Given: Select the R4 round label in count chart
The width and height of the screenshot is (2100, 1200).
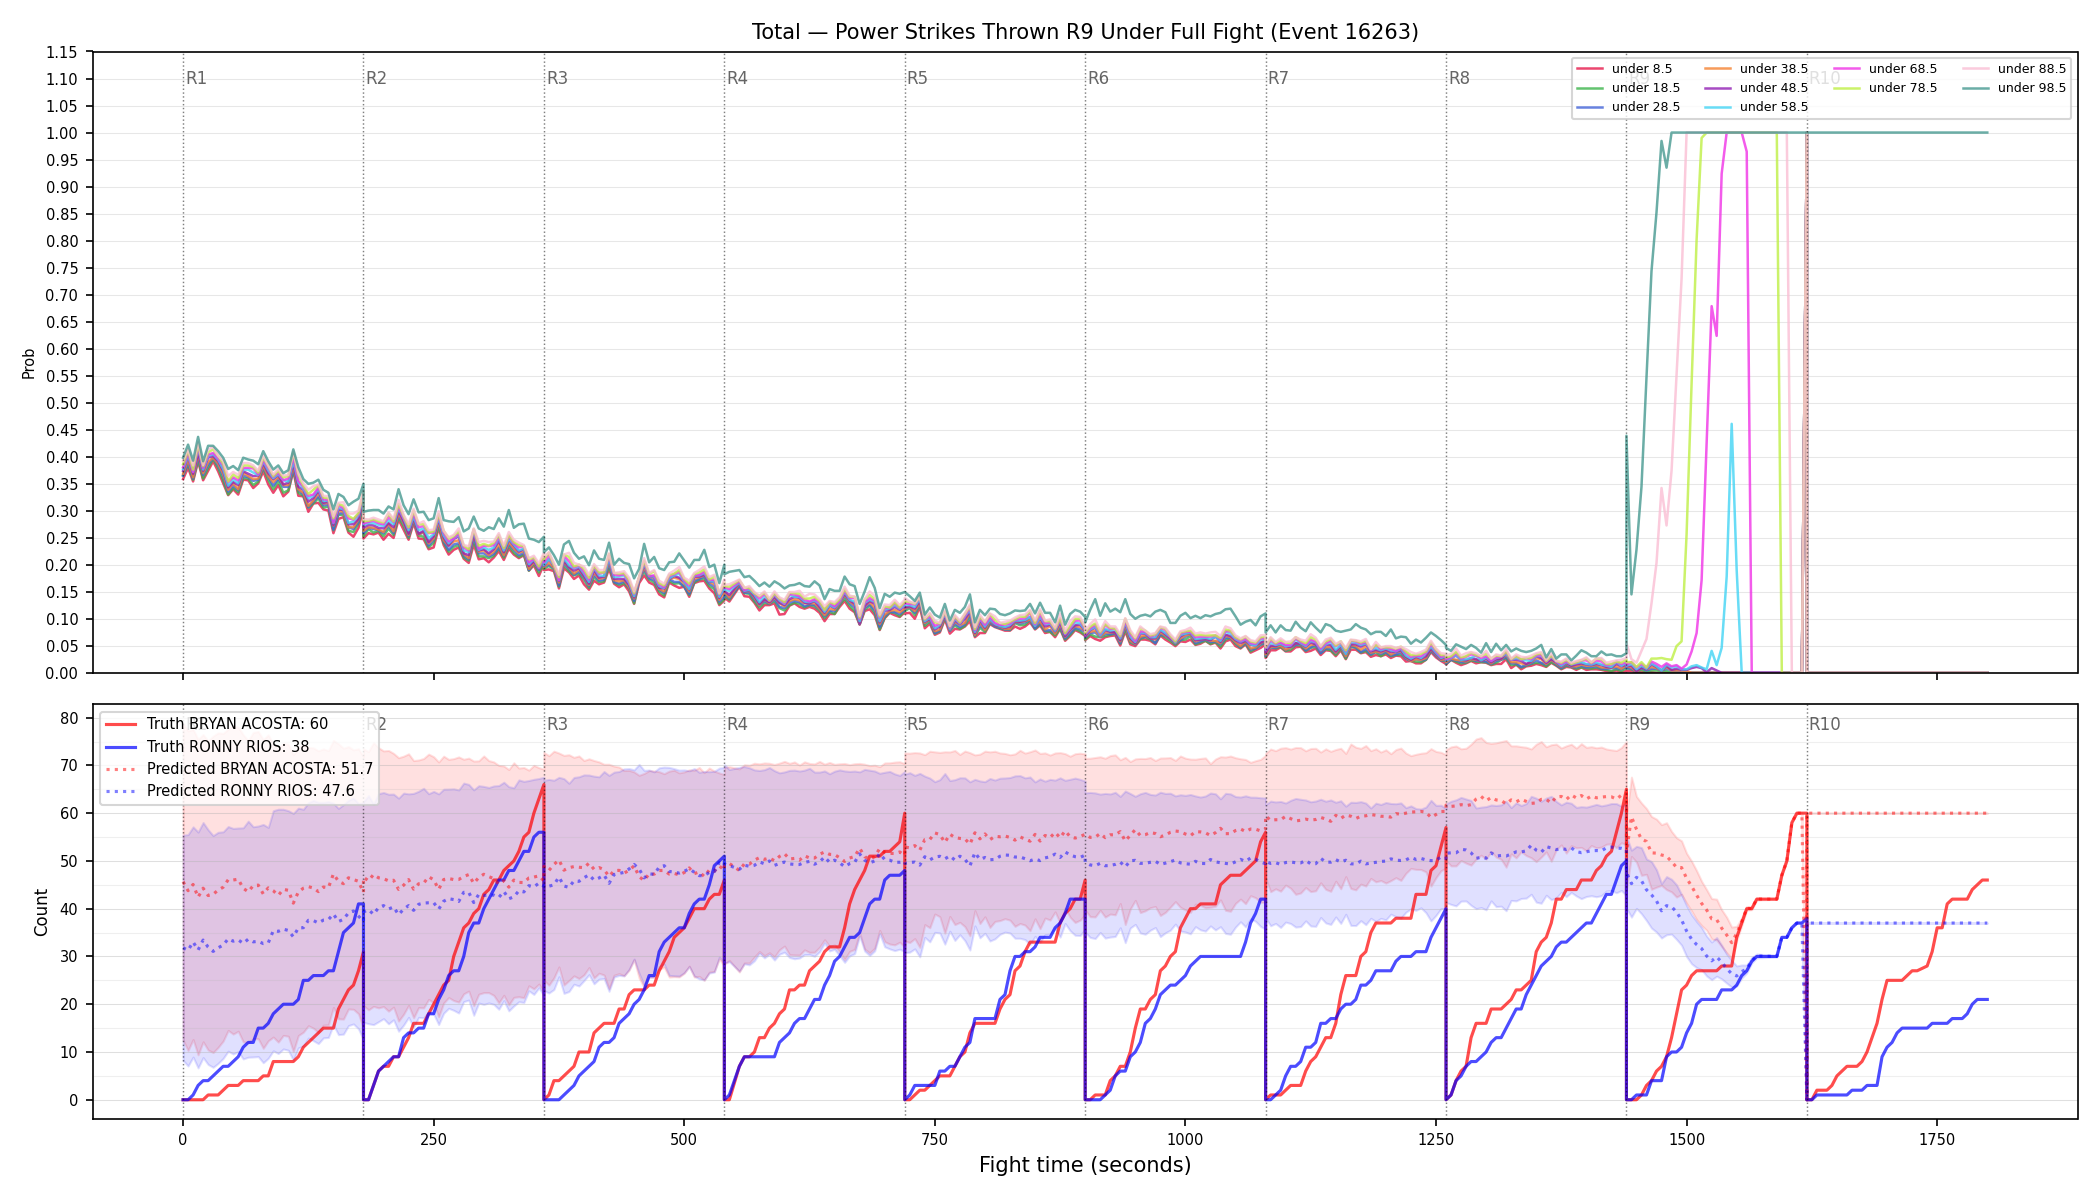Looking at the screenshot, I should pos(737,724).
